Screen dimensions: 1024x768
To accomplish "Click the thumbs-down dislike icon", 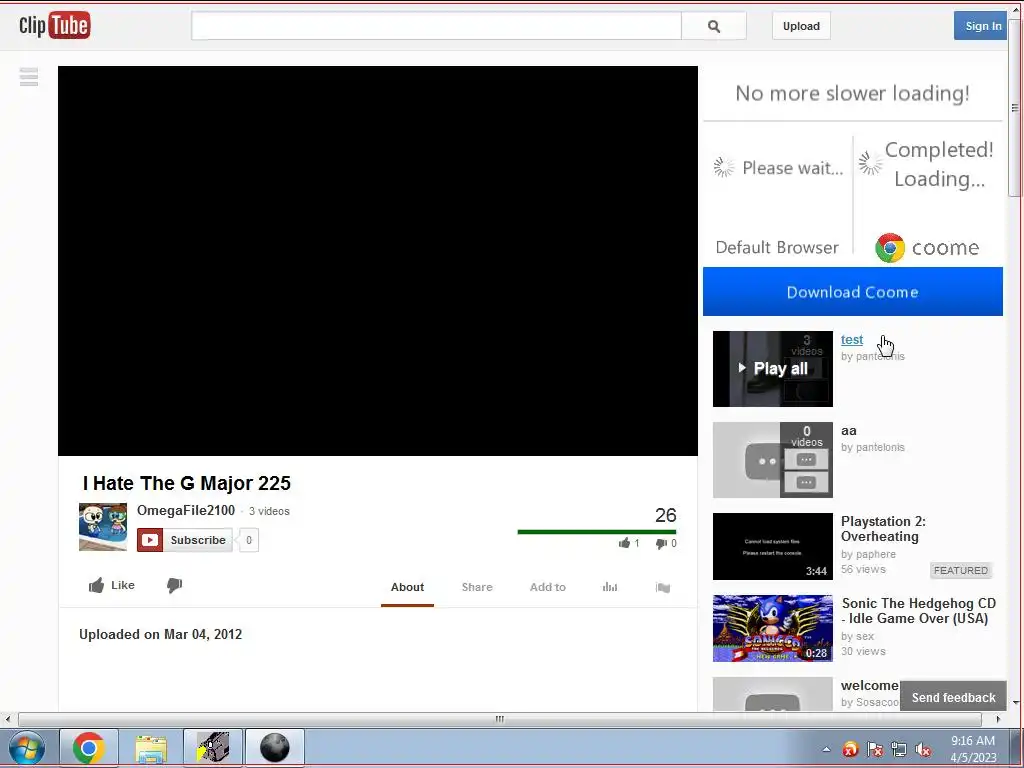I will pos(174,585).
